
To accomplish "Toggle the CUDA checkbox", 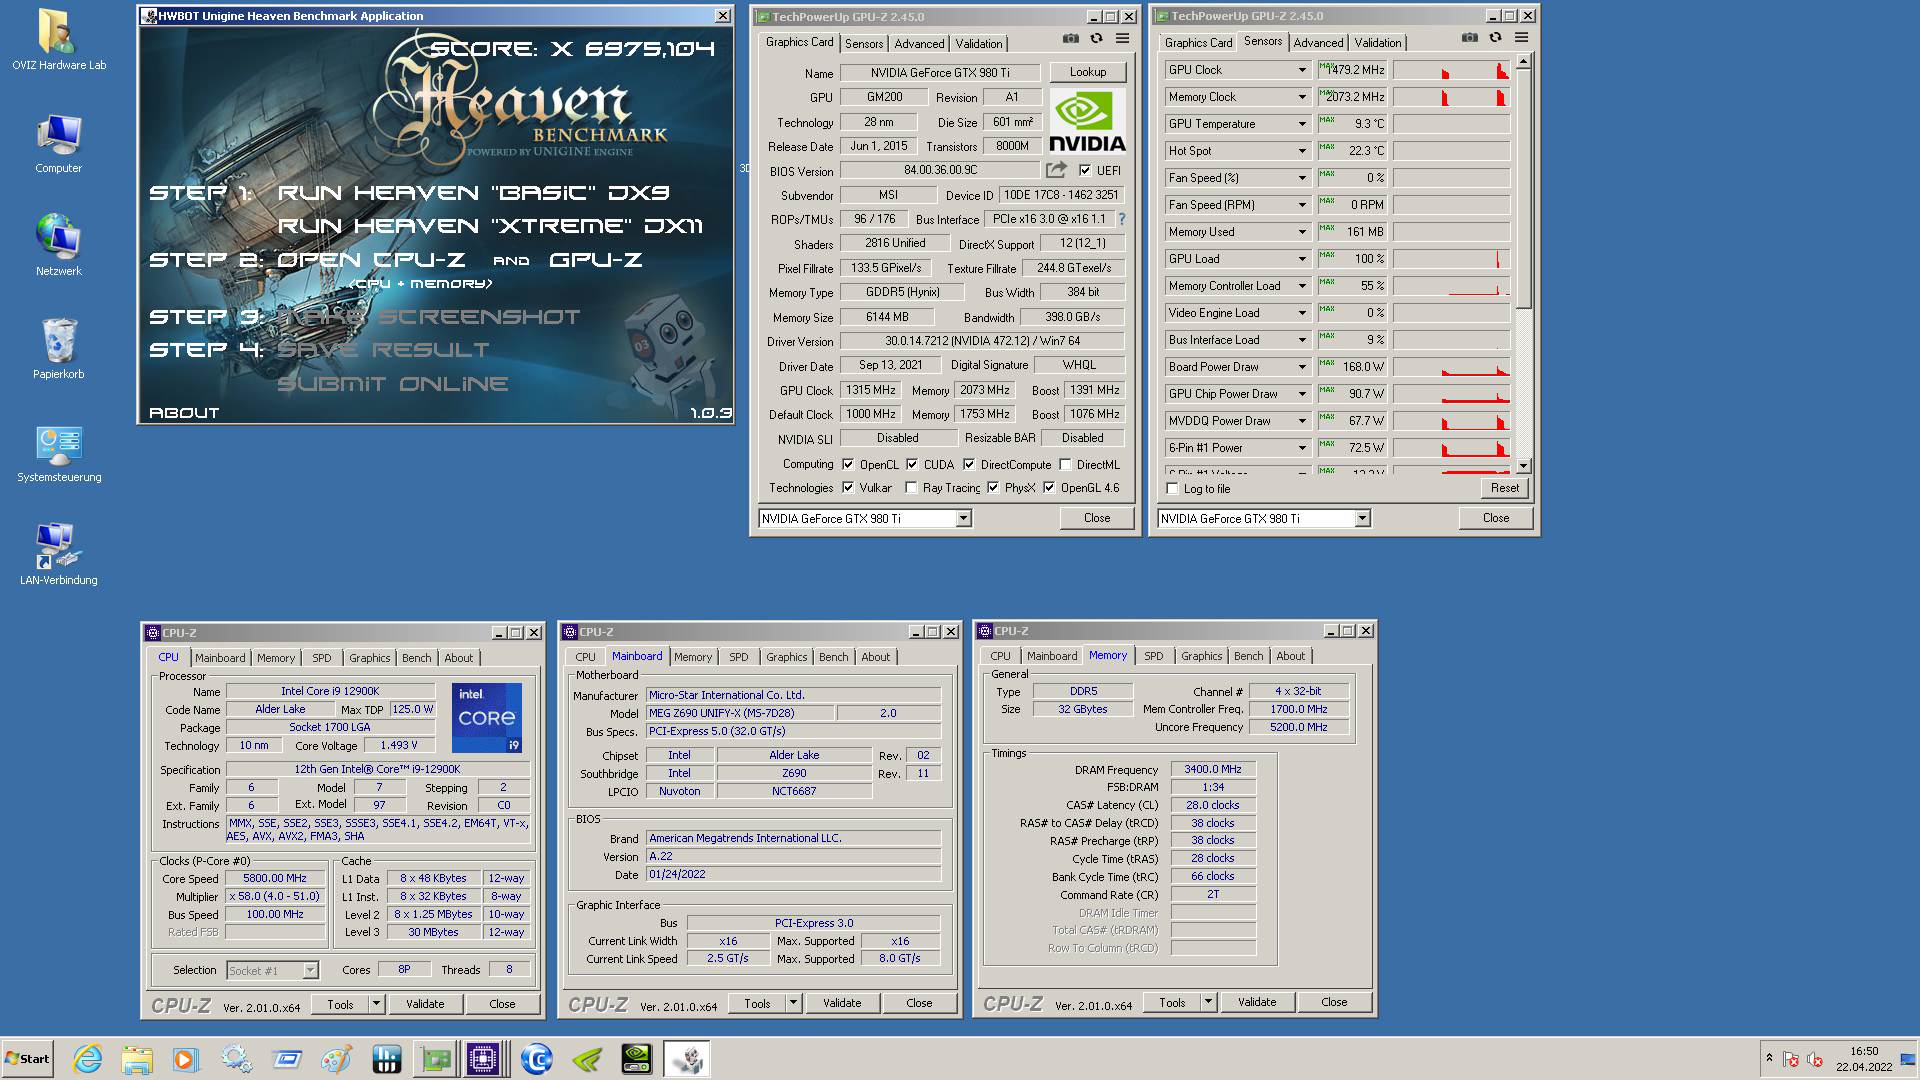I will [x=912, y=464].
